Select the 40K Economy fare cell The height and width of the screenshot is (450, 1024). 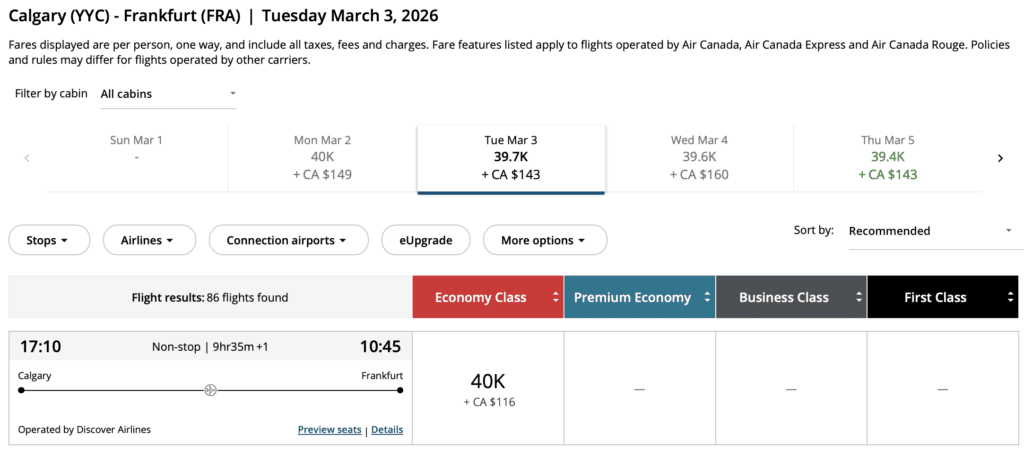pos(488,389)
